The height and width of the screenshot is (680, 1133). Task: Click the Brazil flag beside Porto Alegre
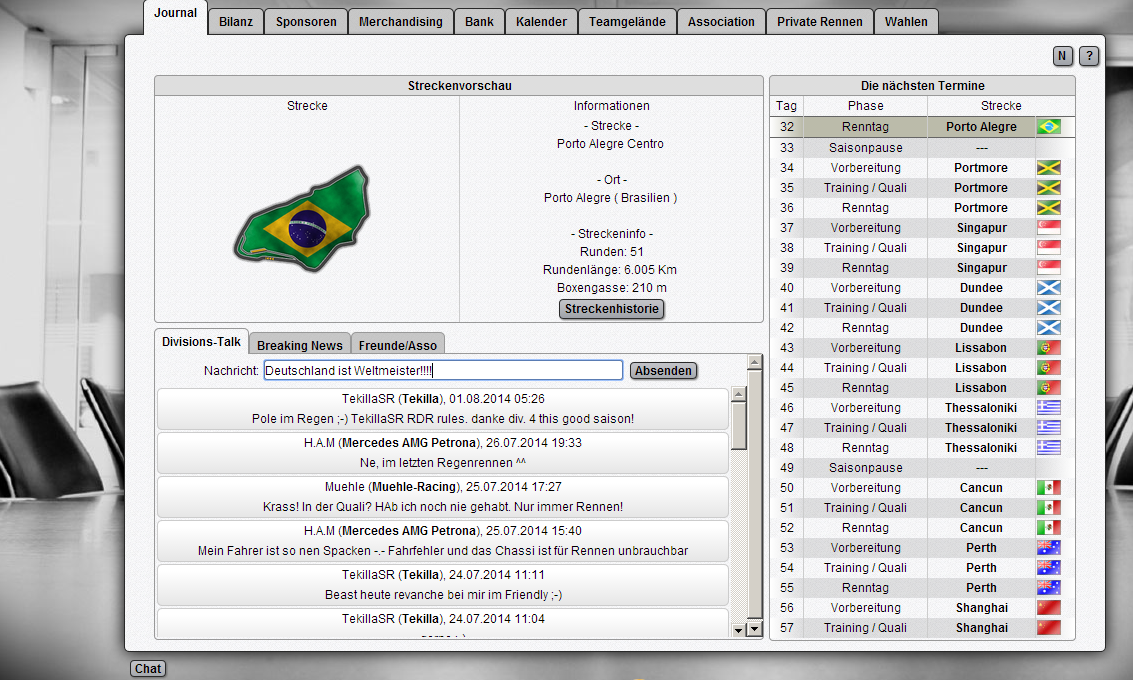1049,127
